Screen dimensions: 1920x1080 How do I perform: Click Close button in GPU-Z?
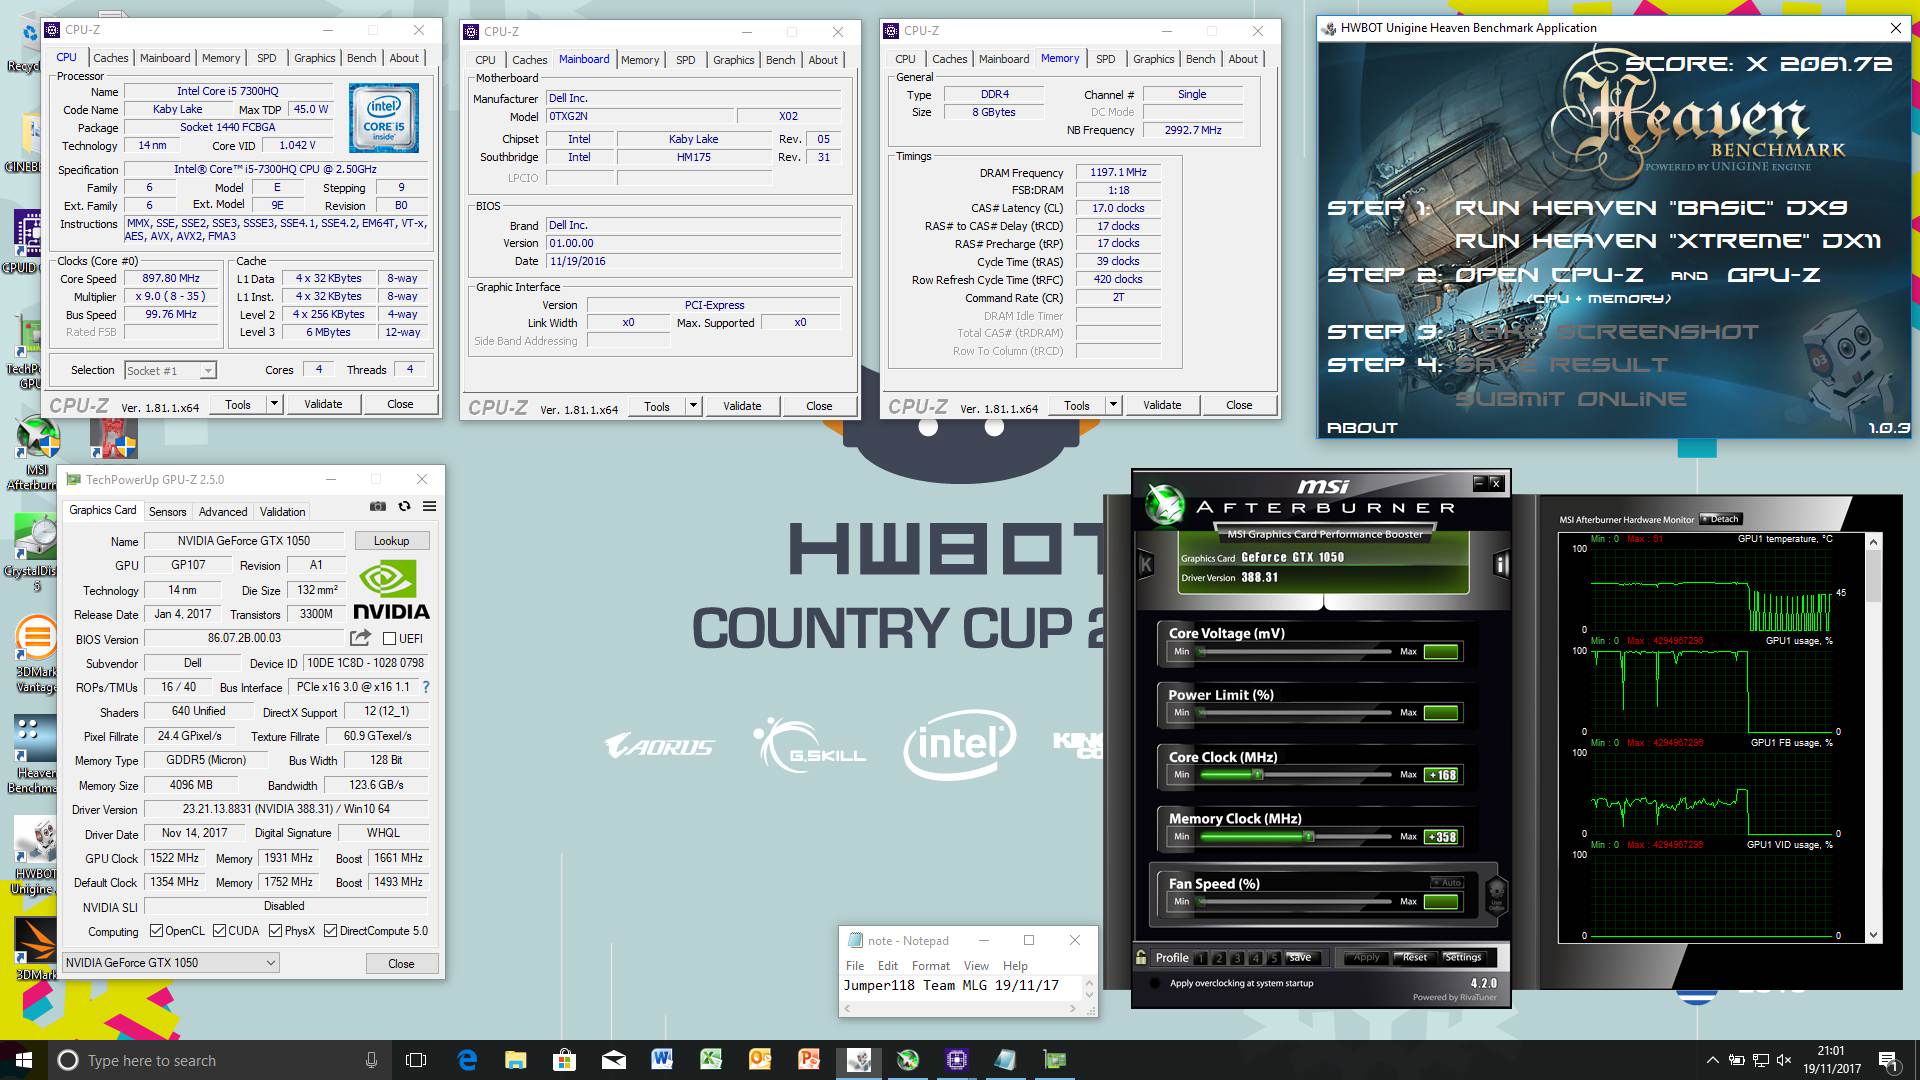point(401,963)
